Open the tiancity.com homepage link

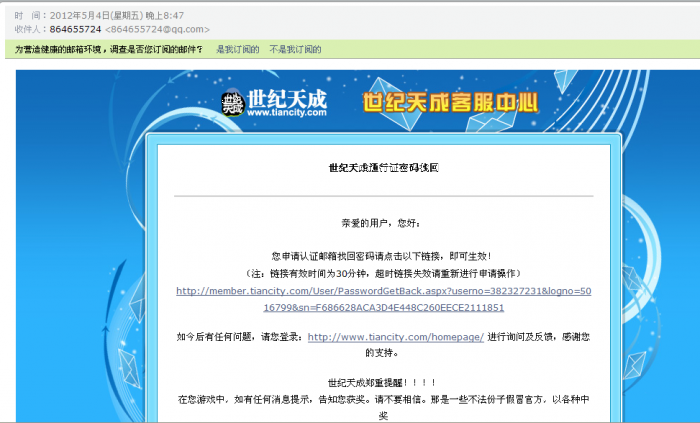click(396, 337)
